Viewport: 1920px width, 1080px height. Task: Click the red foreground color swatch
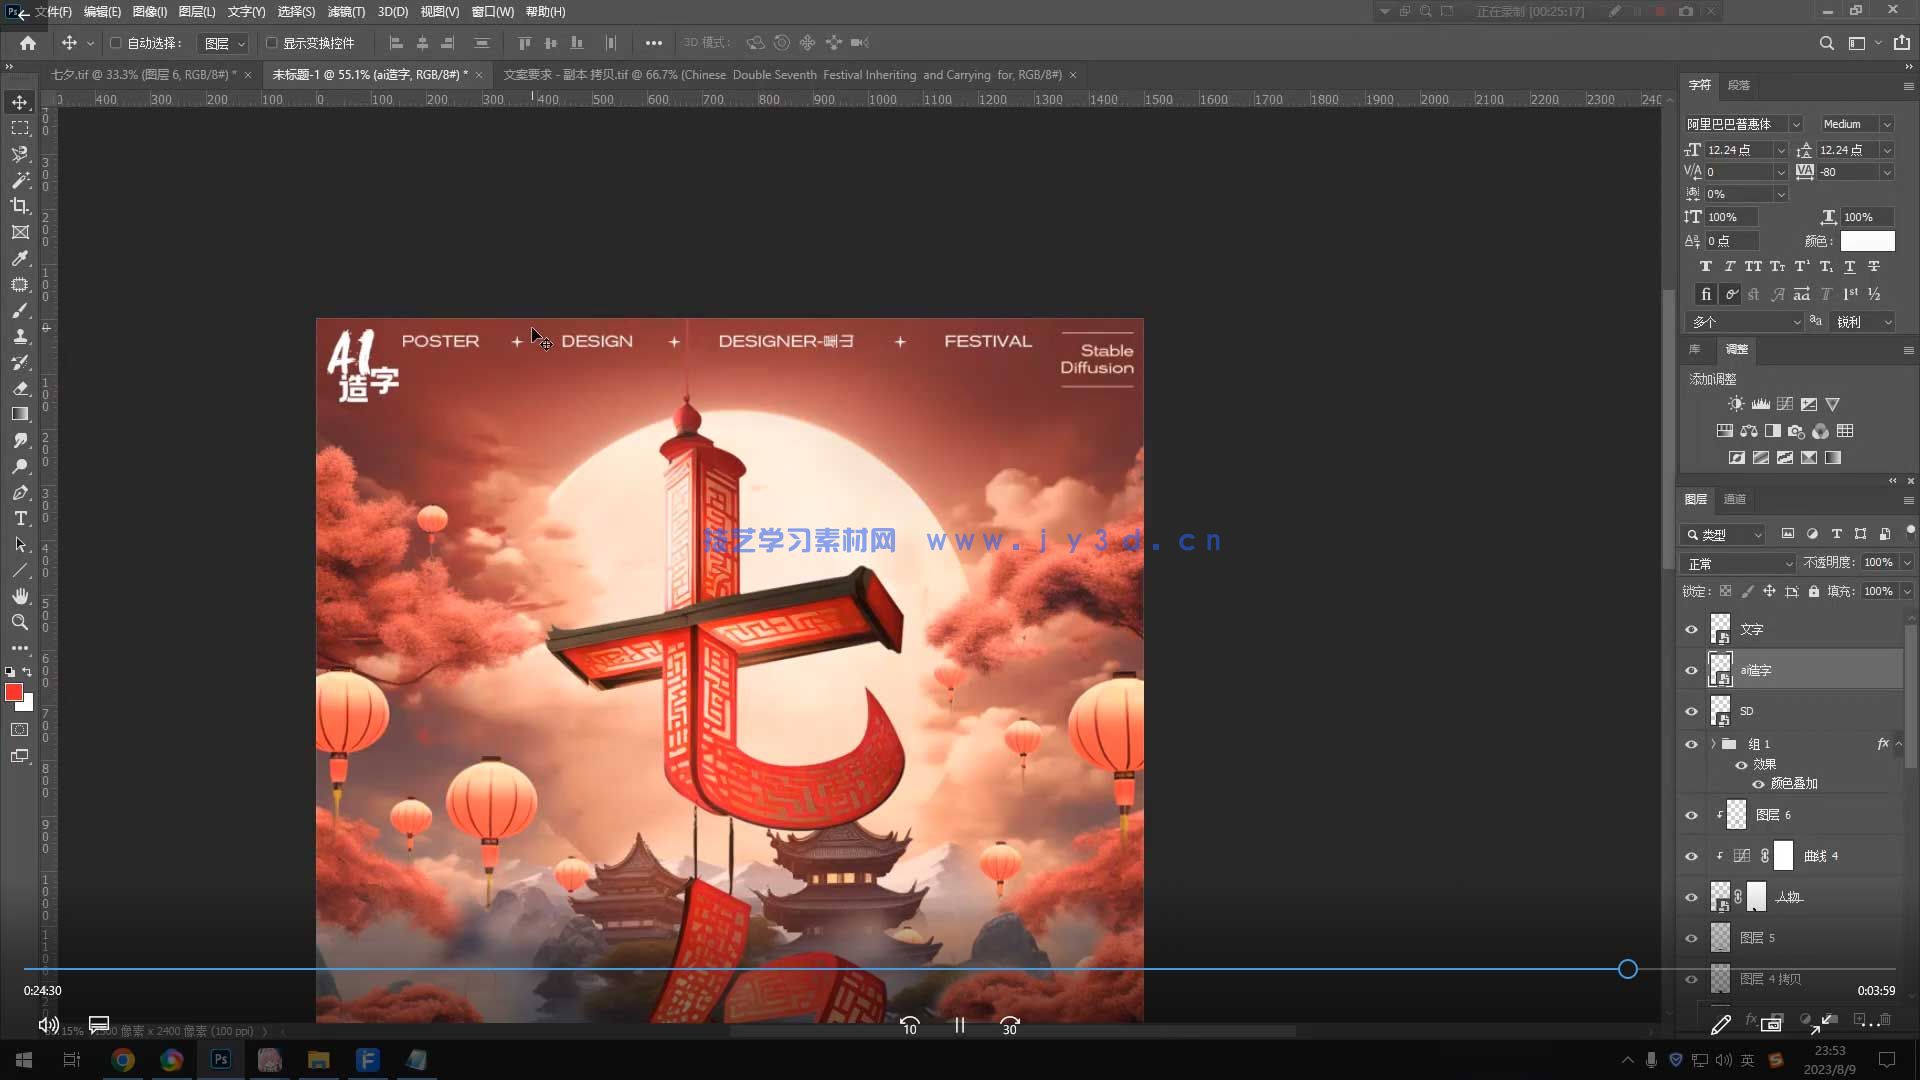(x=14, y=692)
